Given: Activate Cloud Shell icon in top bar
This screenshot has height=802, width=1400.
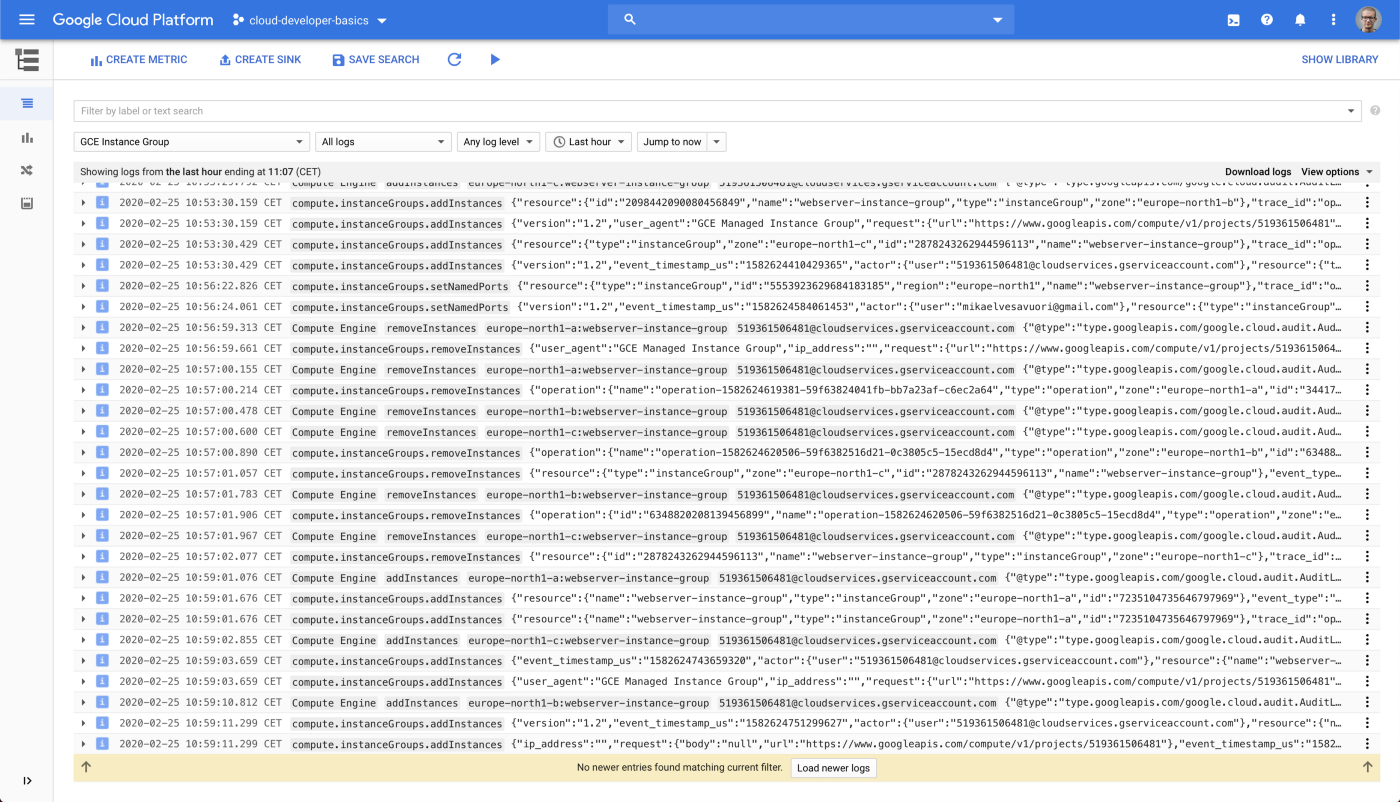Looking at the screenshot, I should pos(1233,20).
